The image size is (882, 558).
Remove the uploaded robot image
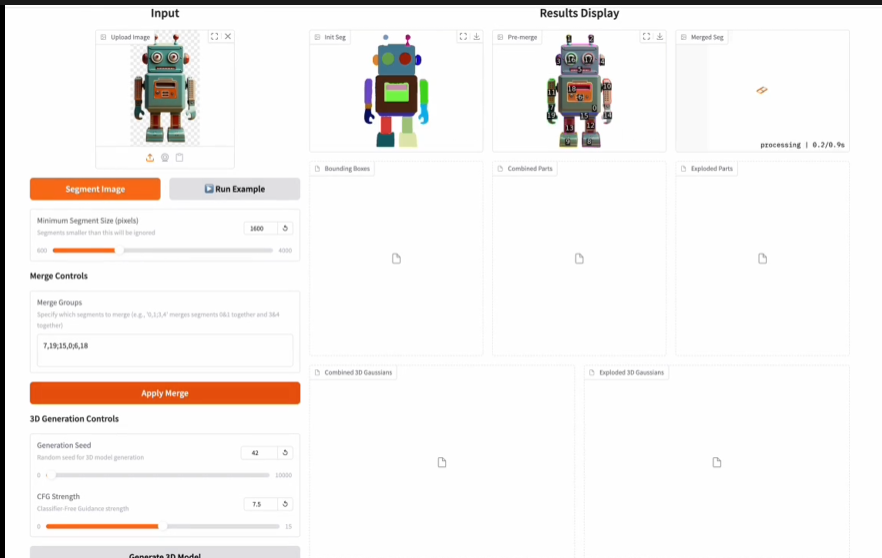tap(228, 36)
